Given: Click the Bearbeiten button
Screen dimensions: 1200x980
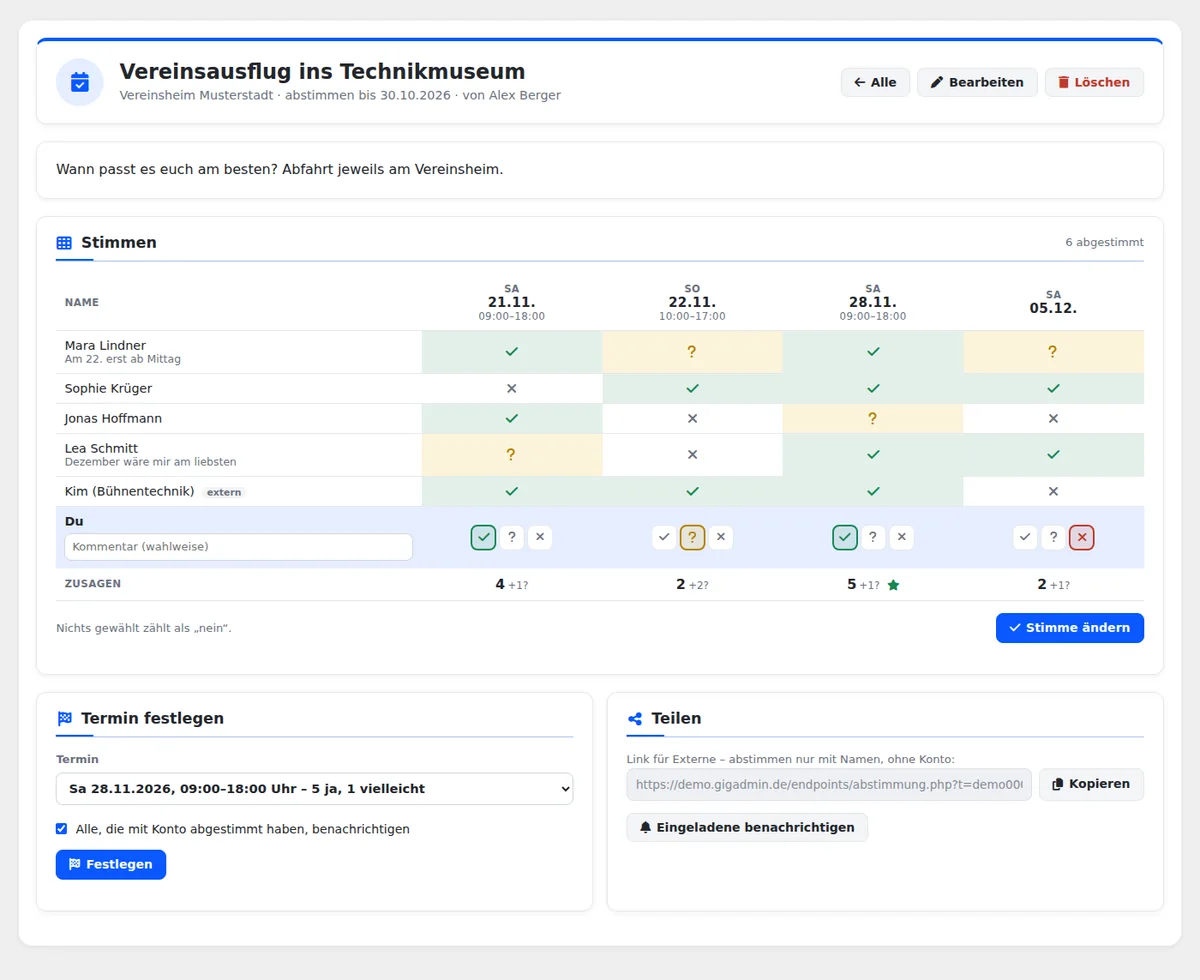Looking at the screenshot, I should coord(977,82).
